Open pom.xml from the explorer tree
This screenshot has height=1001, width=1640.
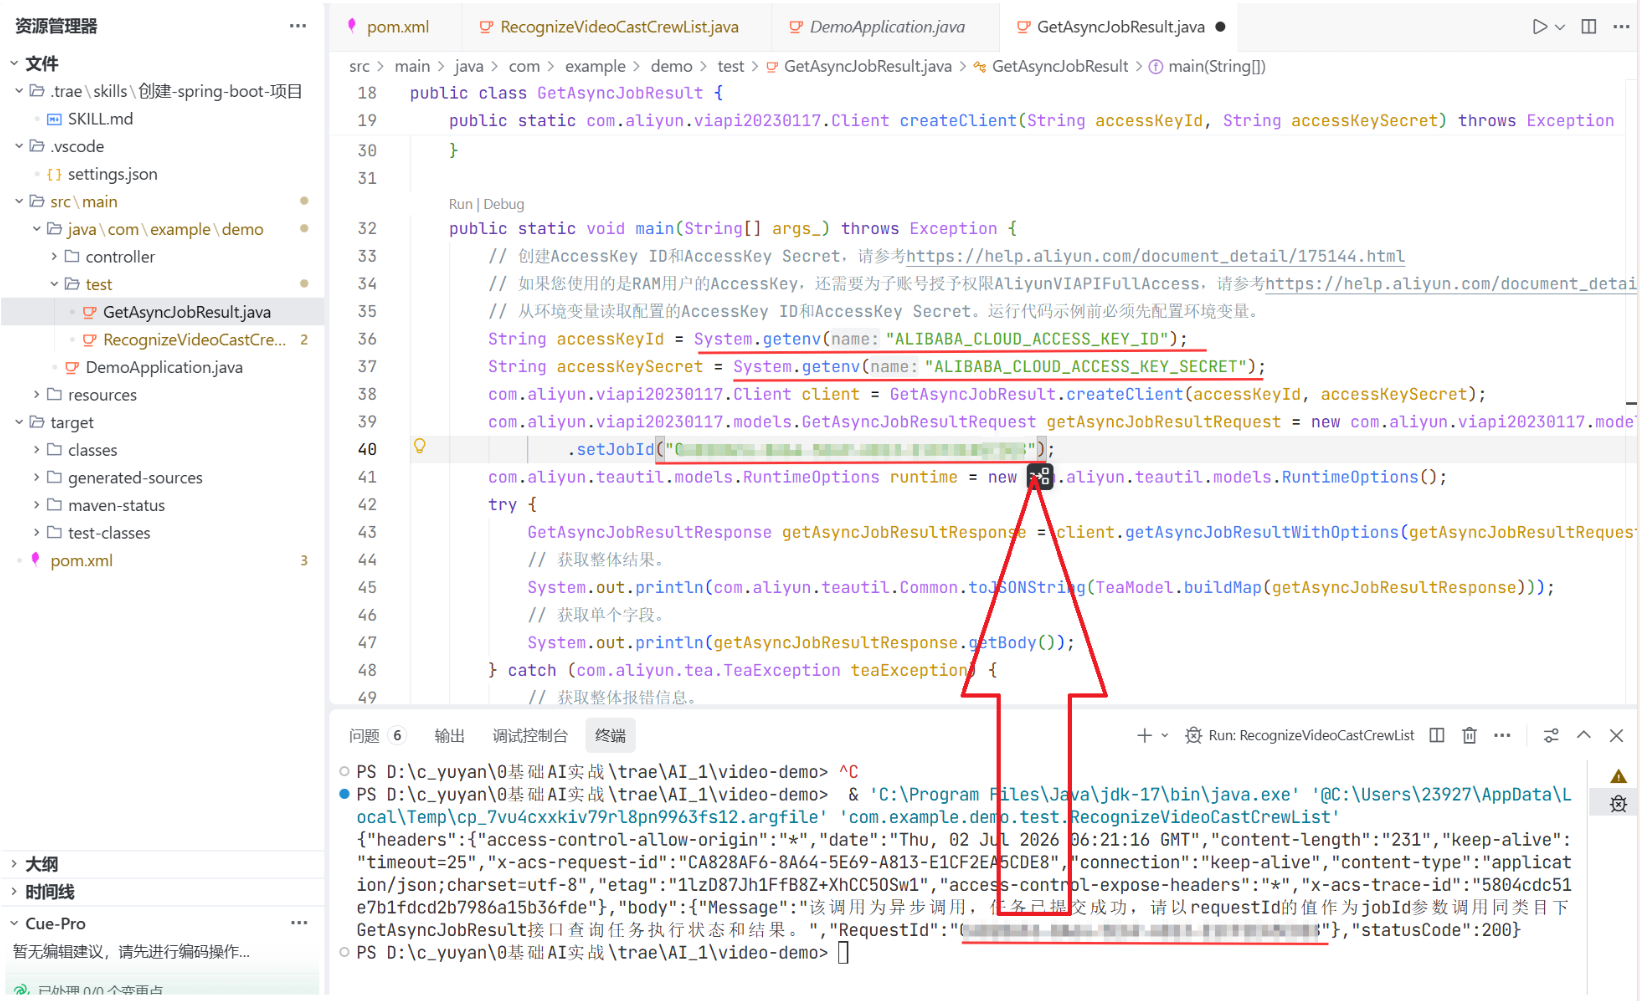click(x=81, y=561)
